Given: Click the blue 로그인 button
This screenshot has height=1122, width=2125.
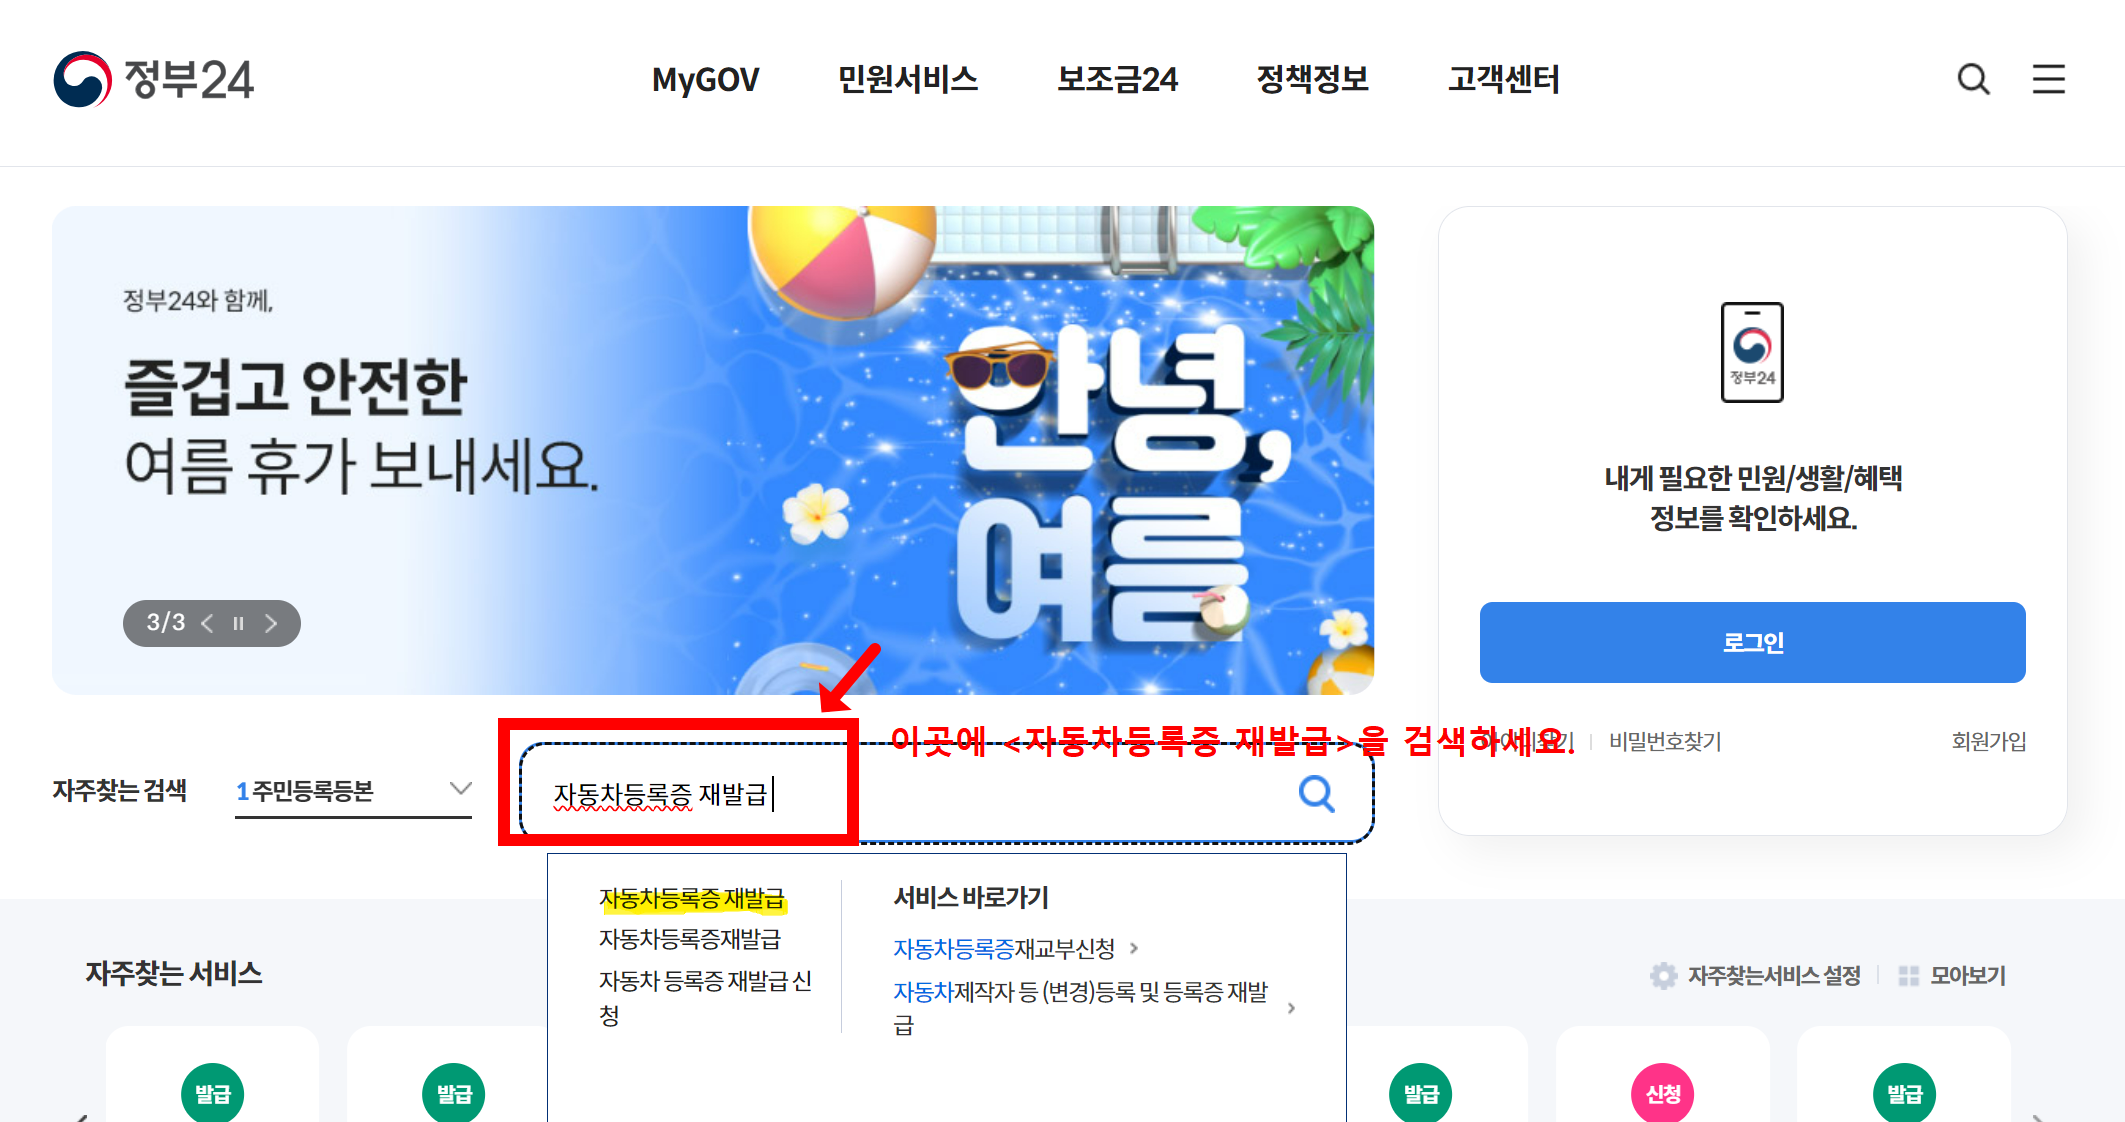Looking at the screenshot, I should click(1752, 642).
